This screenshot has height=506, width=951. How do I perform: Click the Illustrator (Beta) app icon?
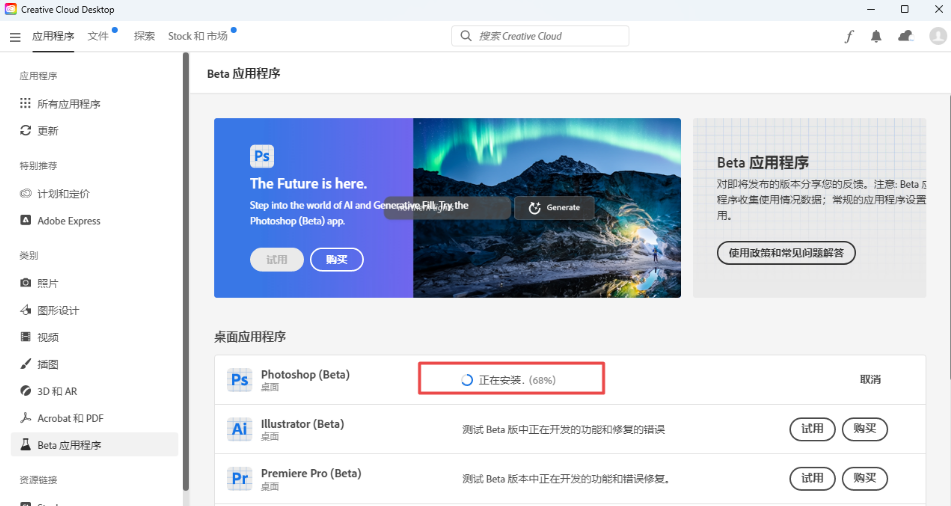point(239,429)
